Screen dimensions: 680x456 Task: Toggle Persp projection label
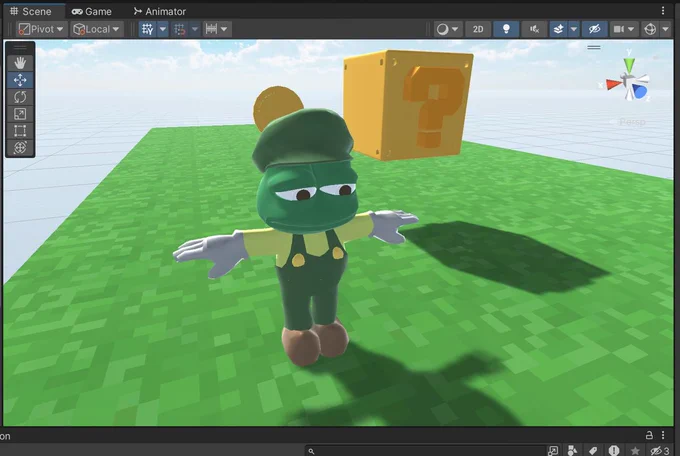(x=632, y=122)
